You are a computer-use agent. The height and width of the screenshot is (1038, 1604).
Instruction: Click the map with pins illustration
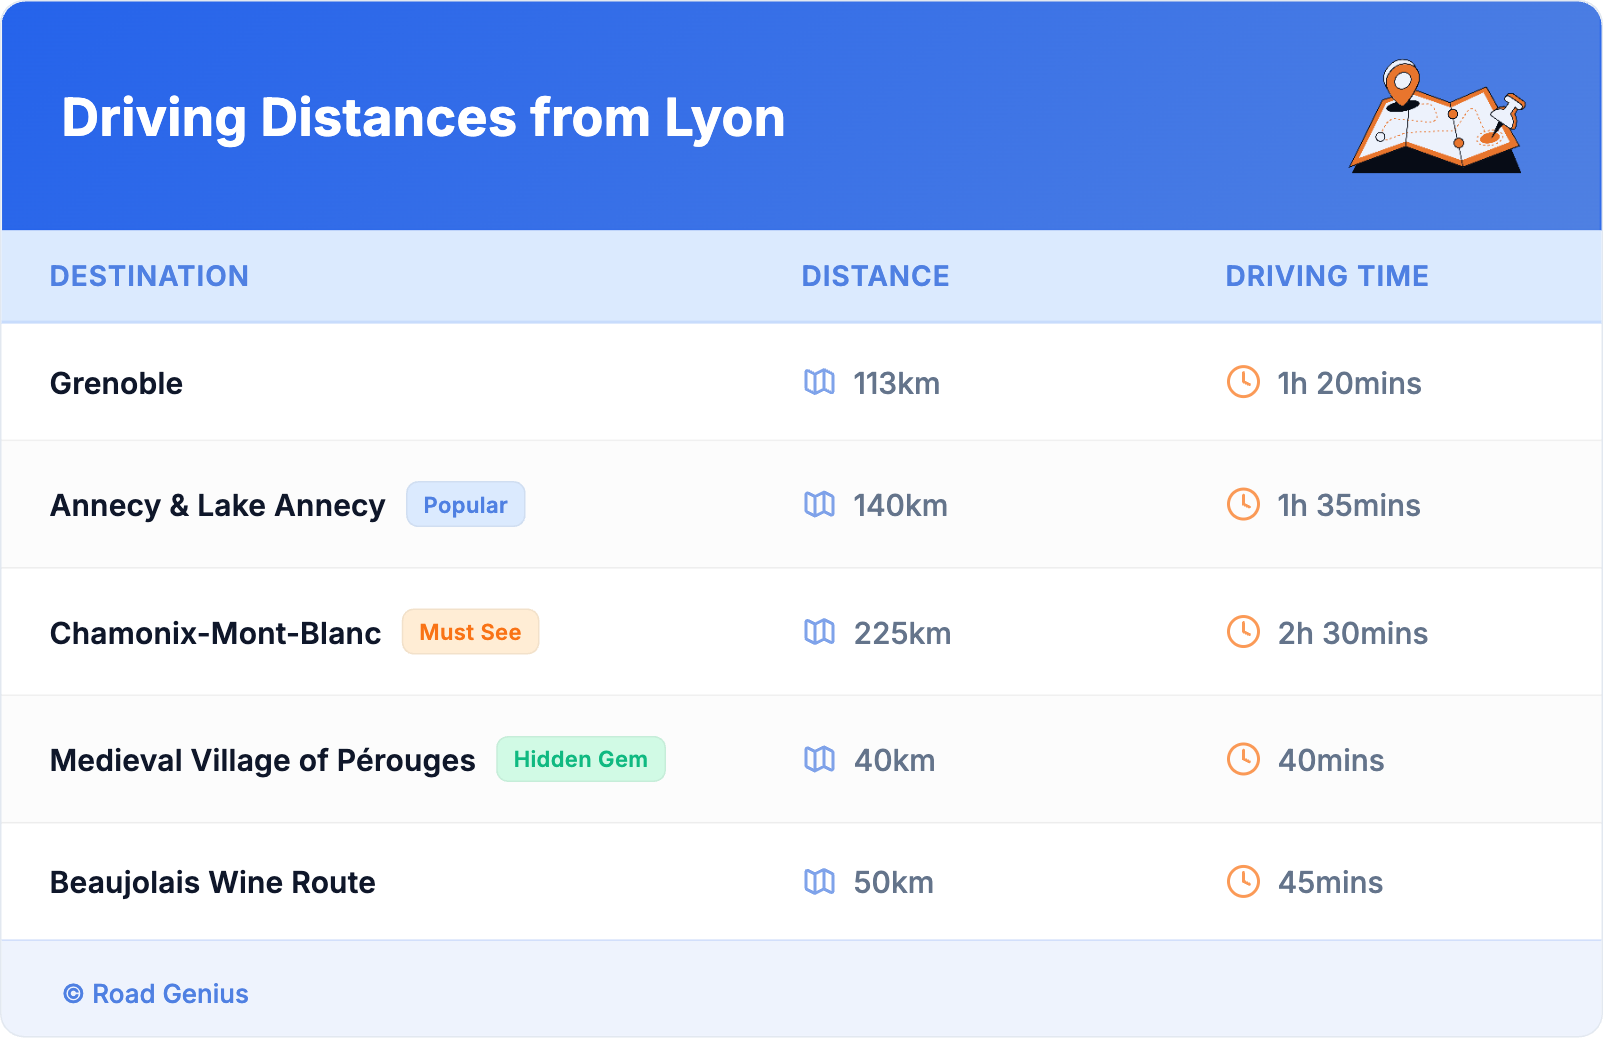click(1437, 117)
